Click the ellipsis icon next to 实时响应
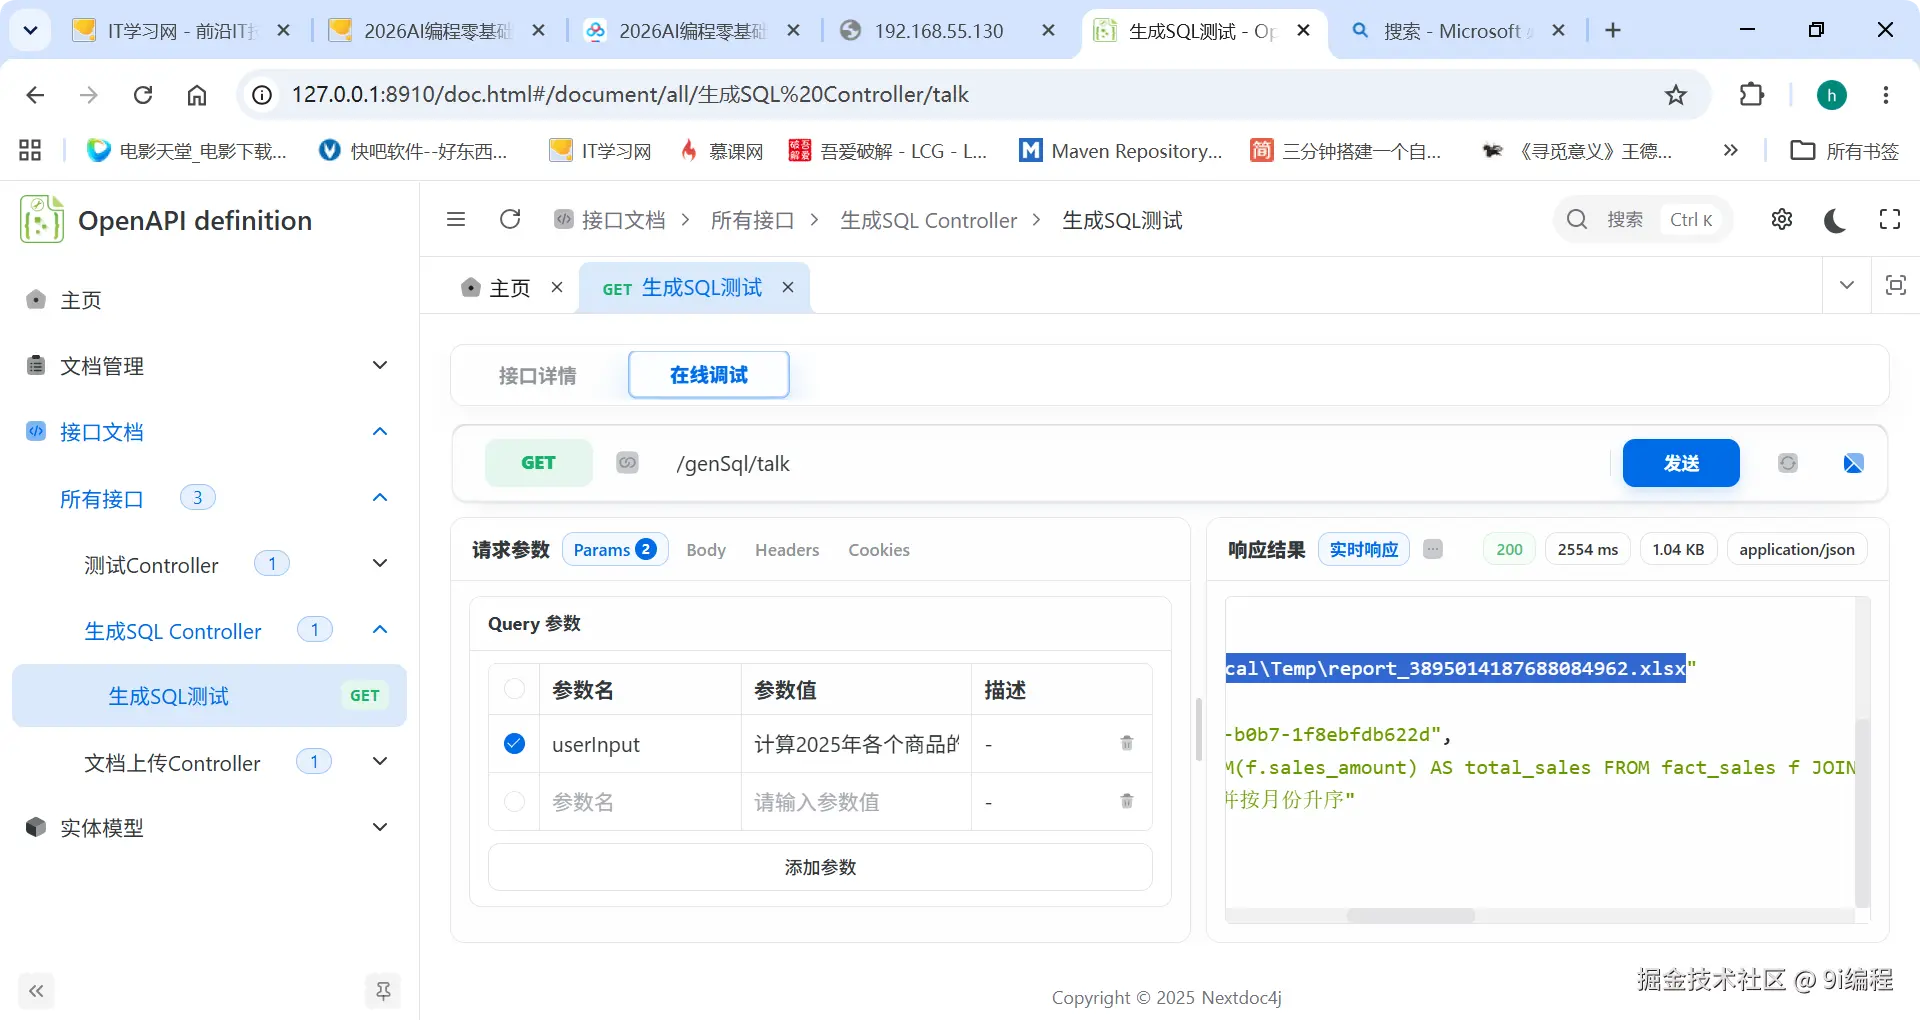Viewport: 1920px width, 1020px height. click(1433, 549)
